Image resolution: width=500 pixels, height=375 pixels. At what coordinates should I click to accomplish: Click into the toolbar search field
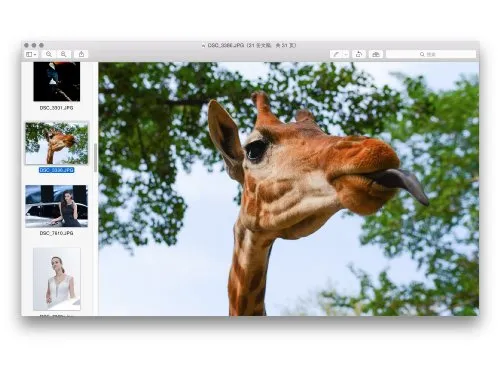click(431, 54)
